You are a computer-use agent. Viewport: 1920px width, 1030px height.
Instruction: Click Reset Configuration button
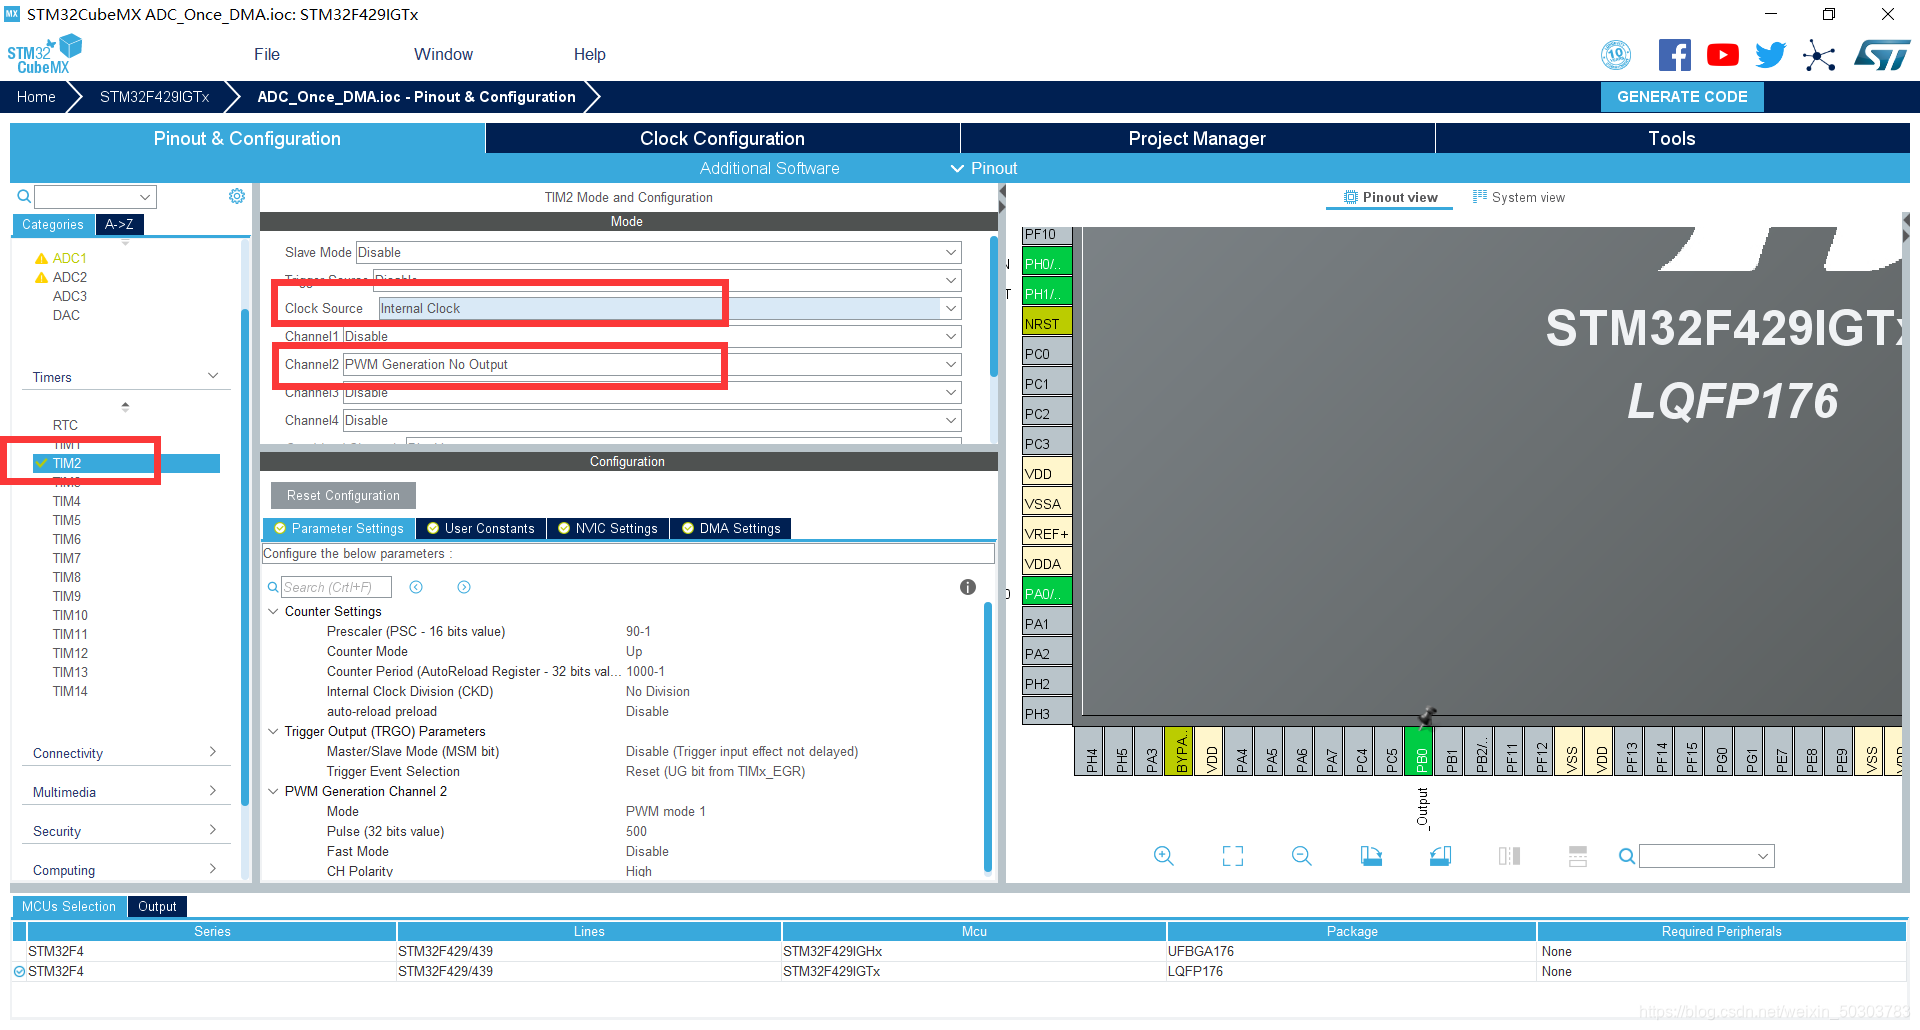[343, 495]
